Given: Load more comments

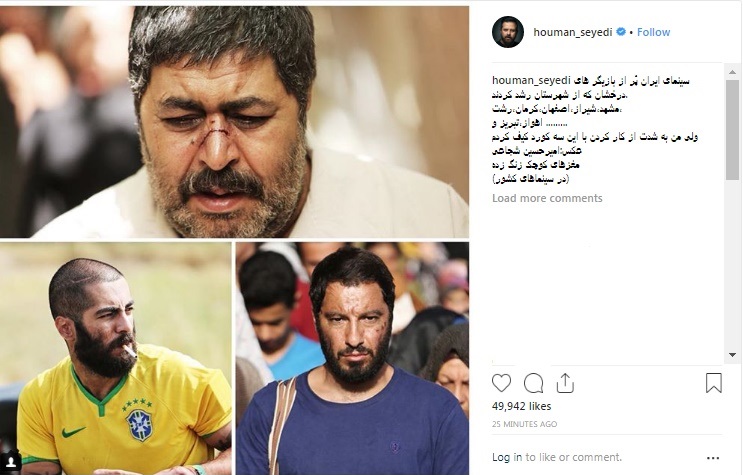Looking at the screenshot, I should (x=547, y=198).
